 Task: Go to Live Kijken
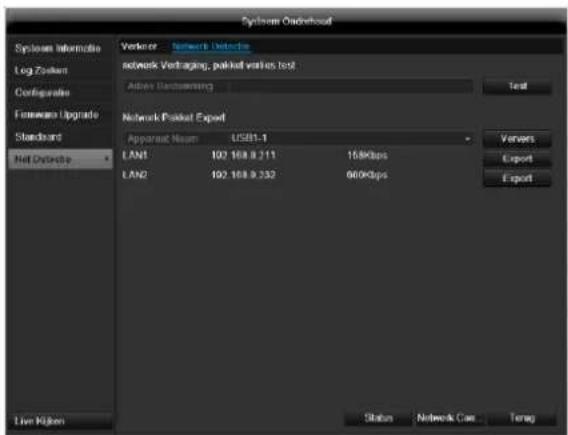(59, 421)
